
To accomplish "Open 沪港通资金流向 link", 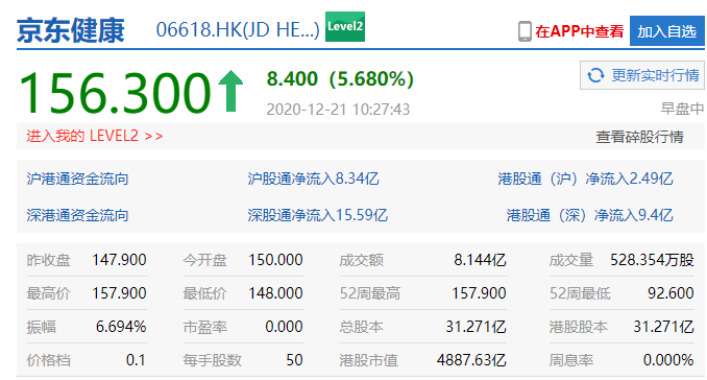I will [78, 179].
